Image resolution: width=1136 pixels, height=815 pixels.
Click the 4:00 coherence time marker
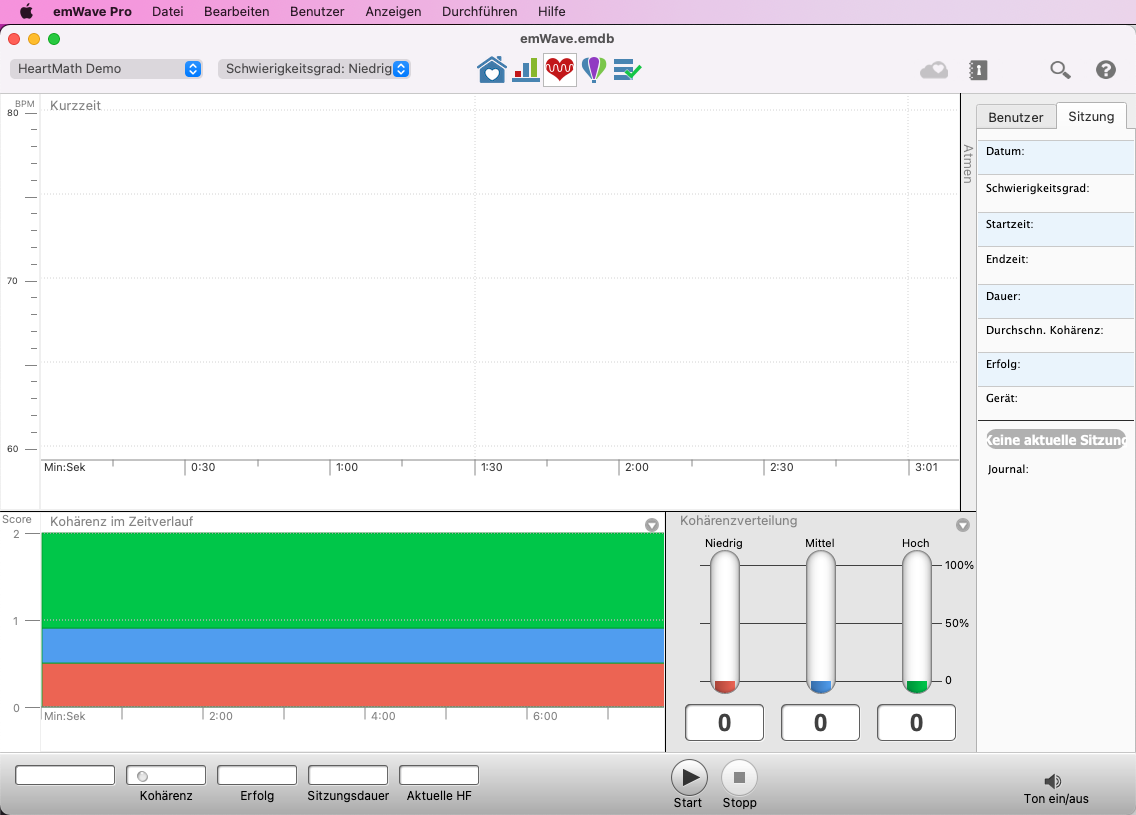click(x=383, y=716)
